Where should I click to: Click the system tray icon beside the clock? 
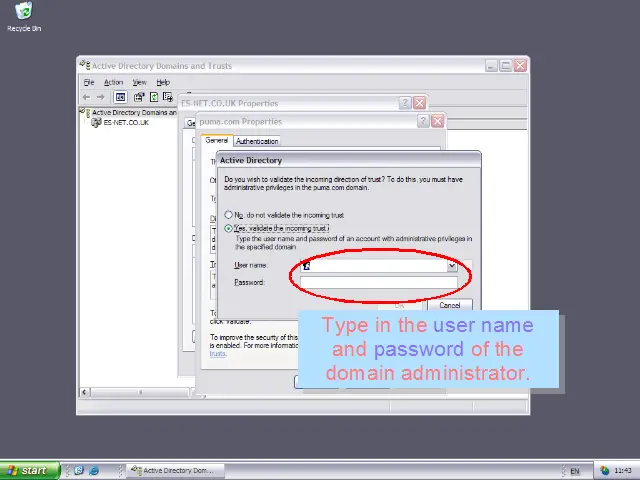click(604, 471)
